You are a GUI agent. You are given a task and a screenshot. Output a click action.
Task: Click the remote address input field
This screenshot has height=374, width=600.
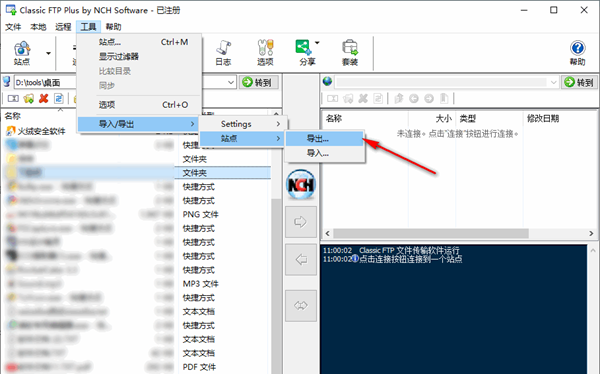pyautogui.click(x=441, y=82)
